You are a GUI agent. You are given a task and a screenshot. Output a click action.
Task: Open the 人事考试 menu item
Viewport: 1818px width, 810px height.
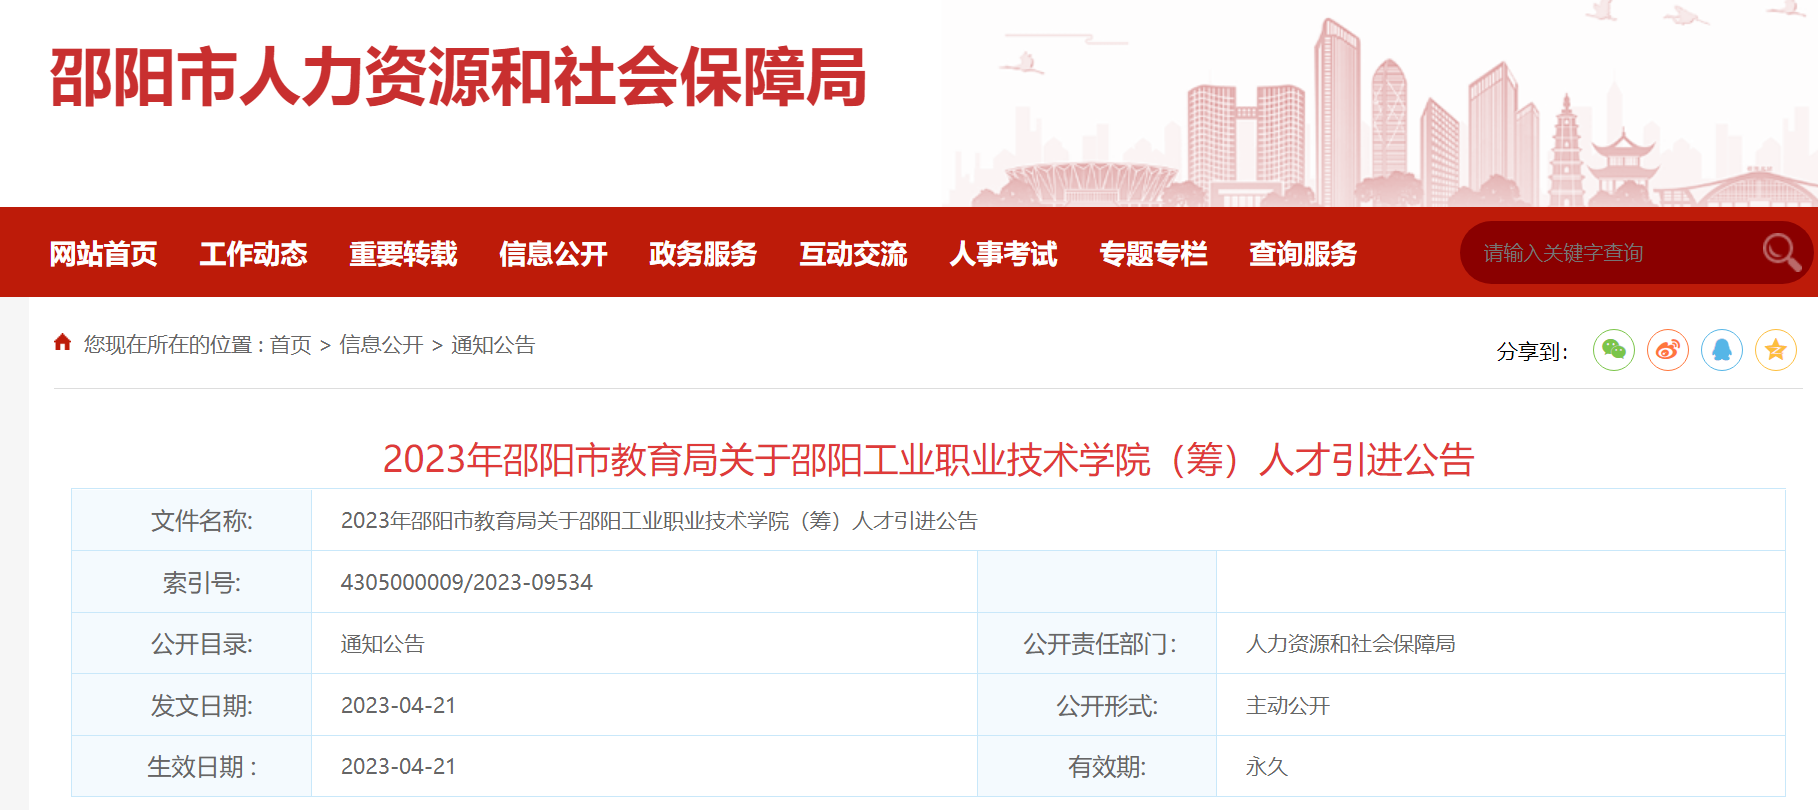click(1003, 254)
